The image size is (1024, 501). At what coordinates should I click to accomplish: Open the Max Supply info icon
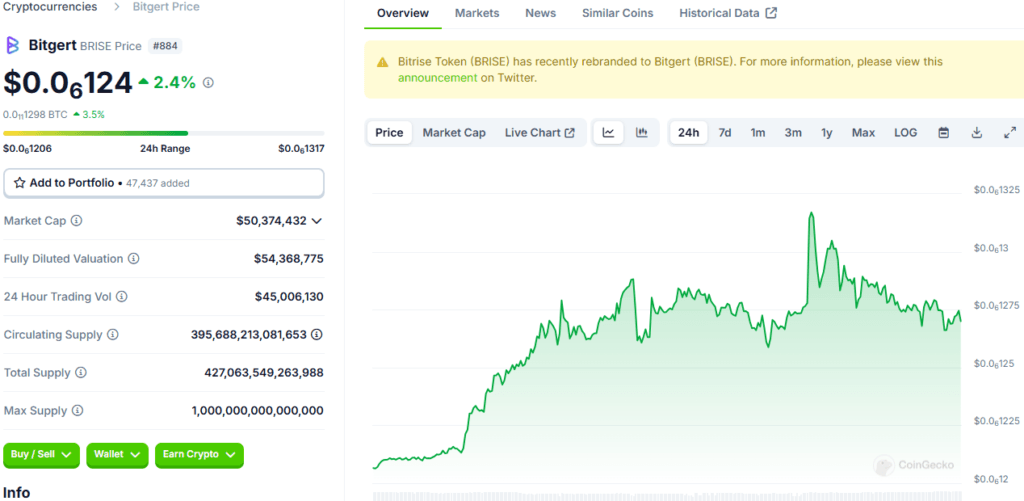(77, 411)
